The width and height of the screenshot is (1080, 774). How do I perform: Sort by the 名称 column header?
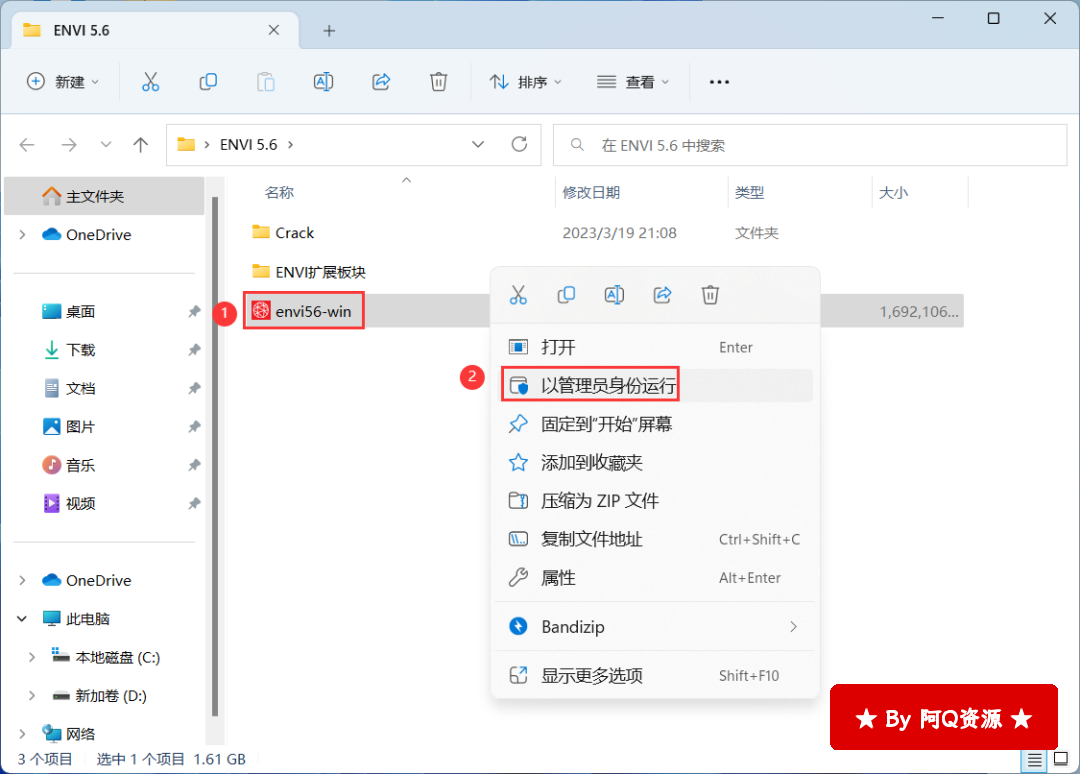[x=279, y=193]
